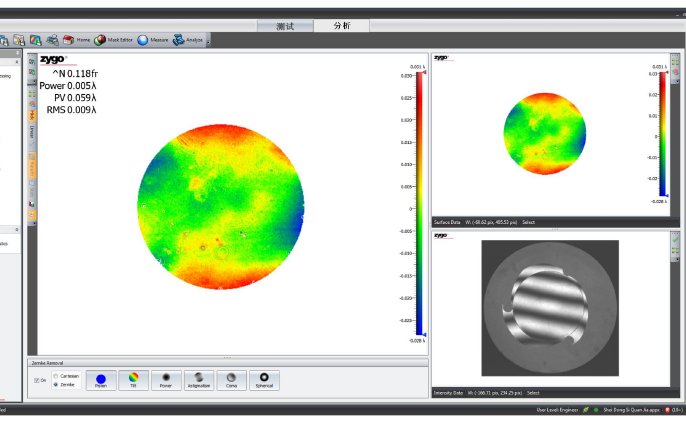Uncheck the Zernike Removal On checkbox
The width and height of the screenshot is (686, 425).
pyautogui.click(x=37, y=381)
